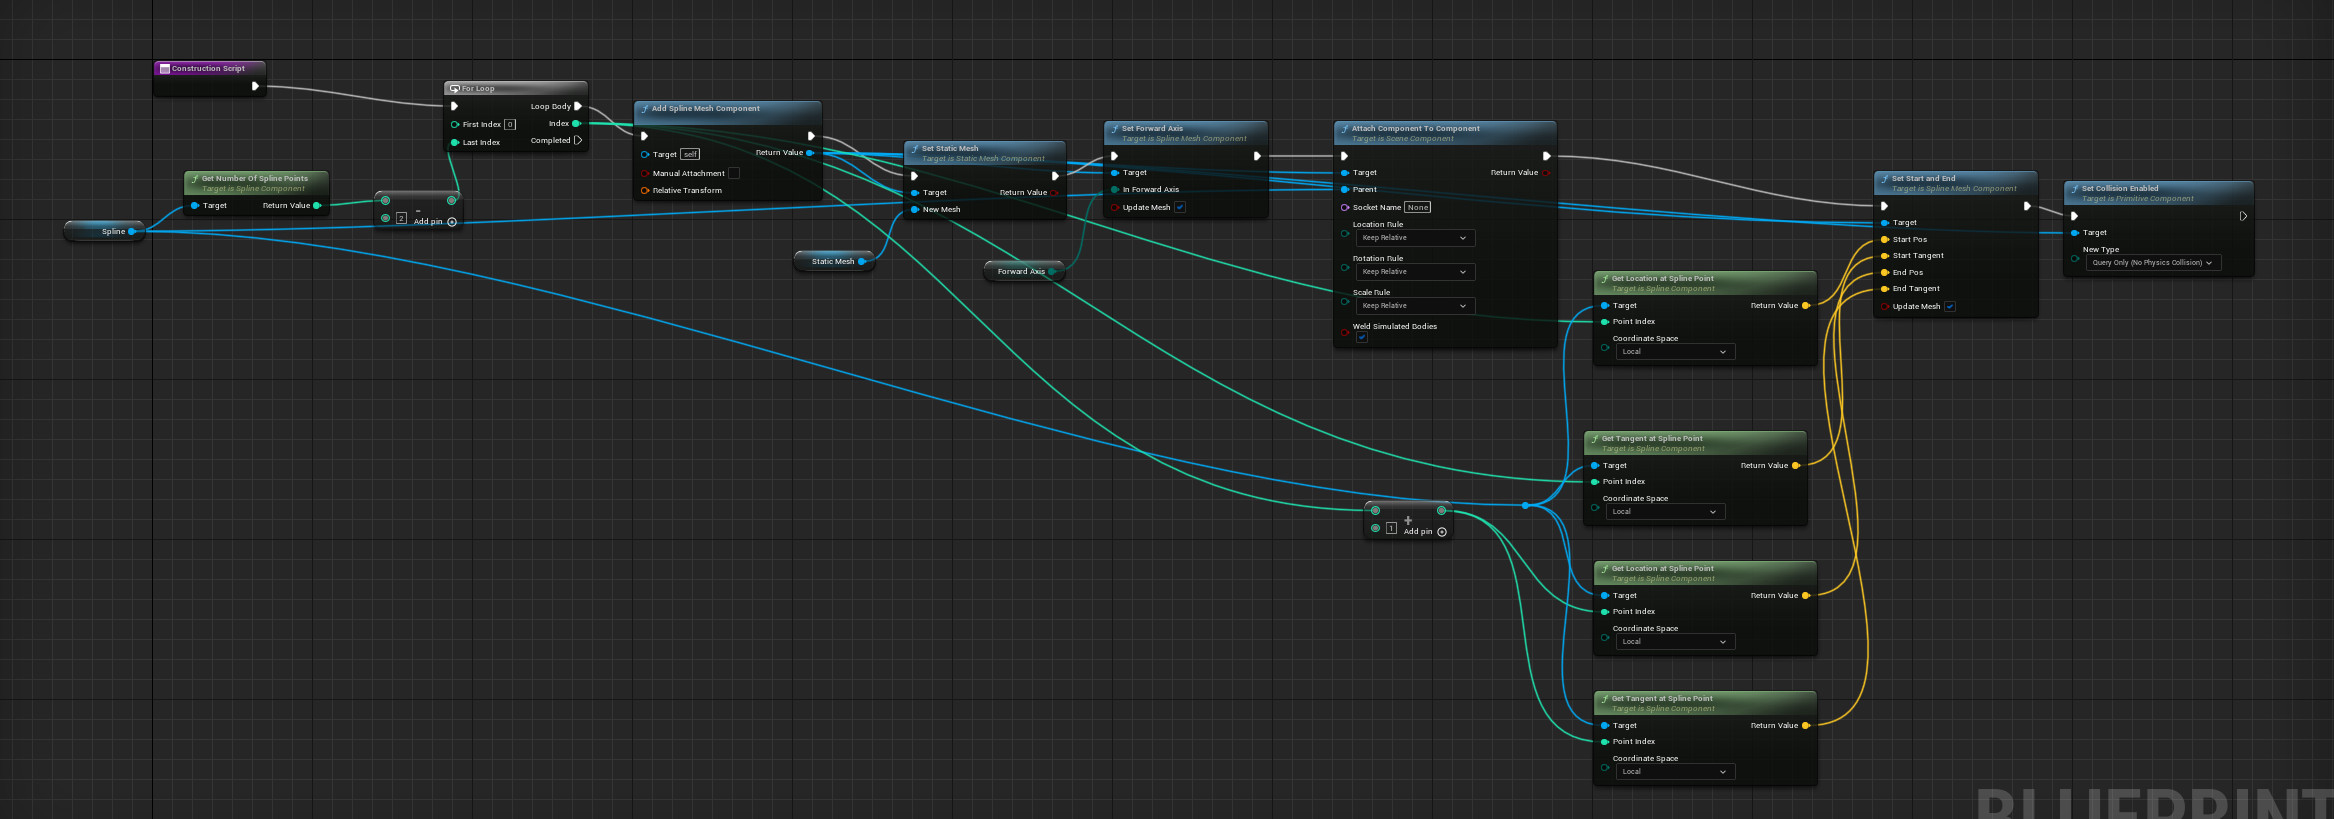Click the Relative Transform input pin
Image resolution: width=2334 pixels, height=819 pixels.
[x=645, y=190]
